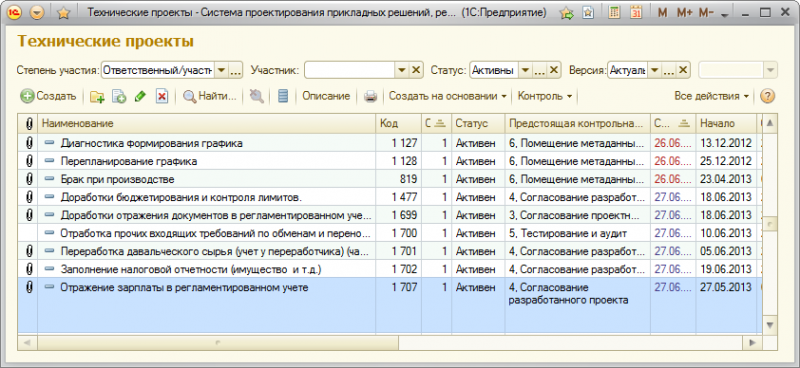
Task: Click paperclip icon in Брак при производстве row
Action: (x=29, y=179)
